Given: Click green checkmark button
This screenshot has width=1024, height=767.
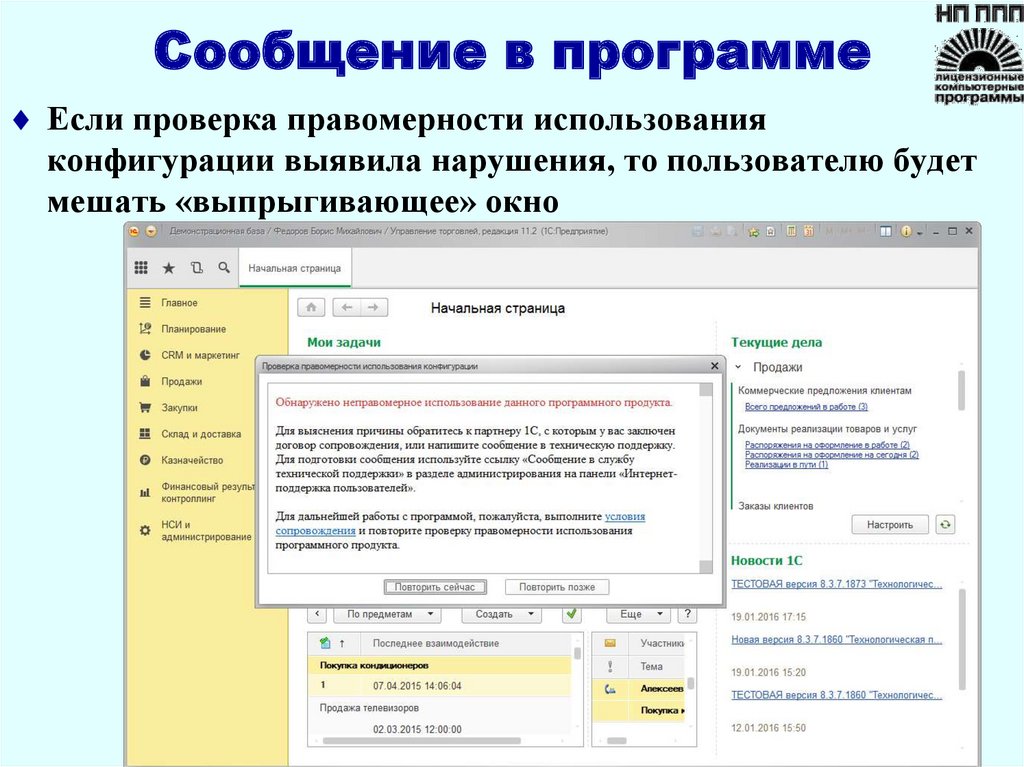Looking at the screenshot, I should (x=571, y=614).
